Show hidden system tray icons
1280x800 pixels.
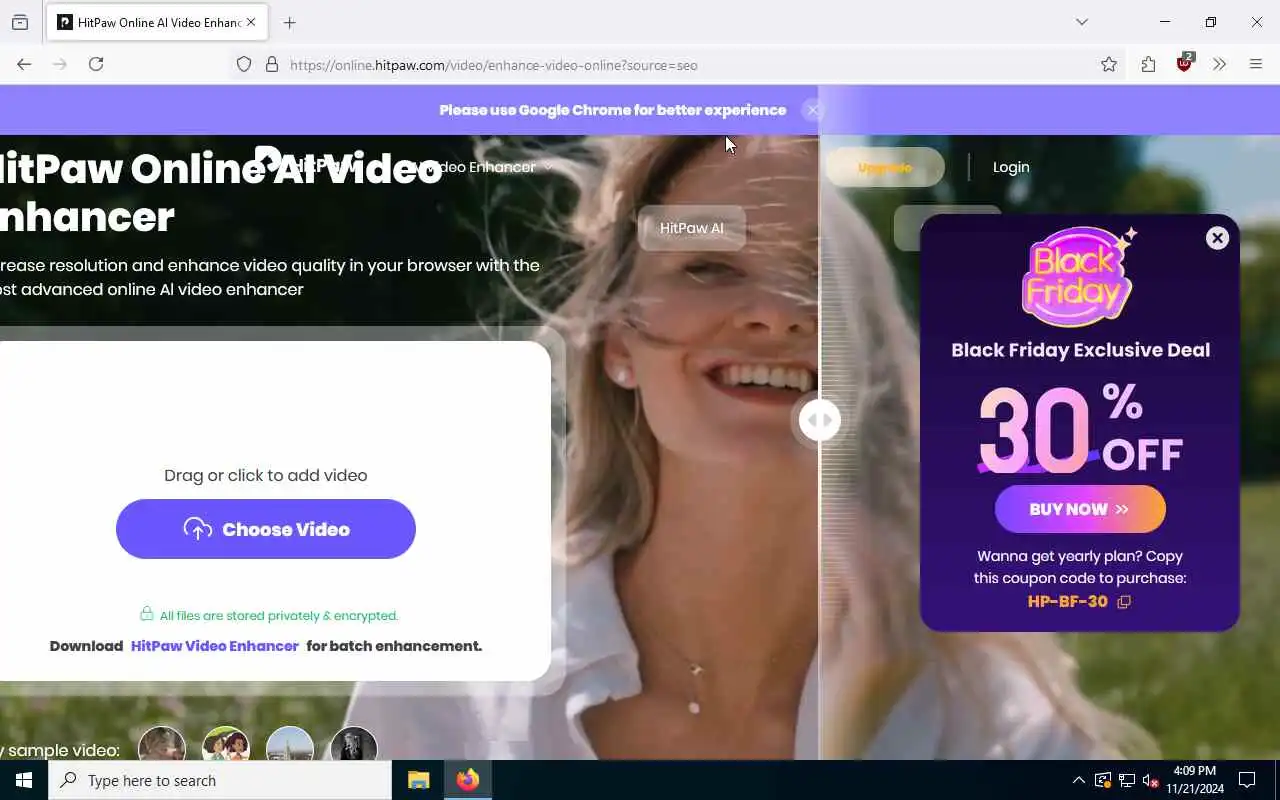(1078, 780)
